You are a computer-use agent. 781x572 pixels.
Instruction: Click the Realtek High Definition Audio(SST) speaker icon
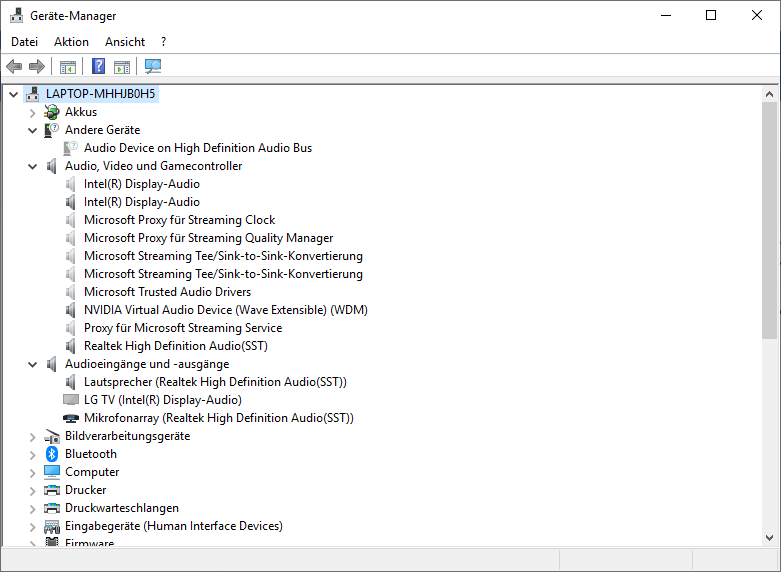click(71, 346)
